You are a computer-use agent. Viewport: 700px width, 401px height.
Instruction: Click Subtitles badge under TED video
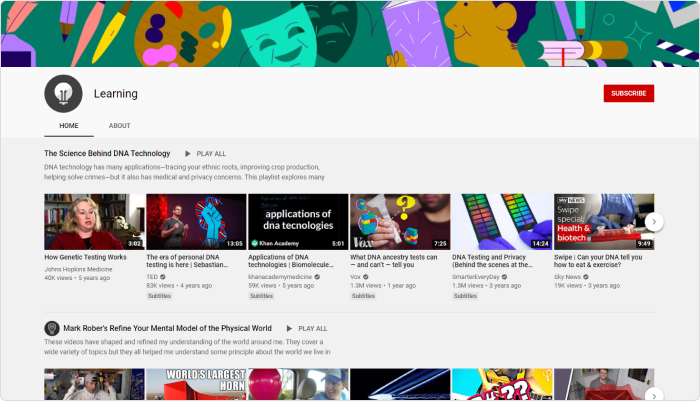[159, 296]
